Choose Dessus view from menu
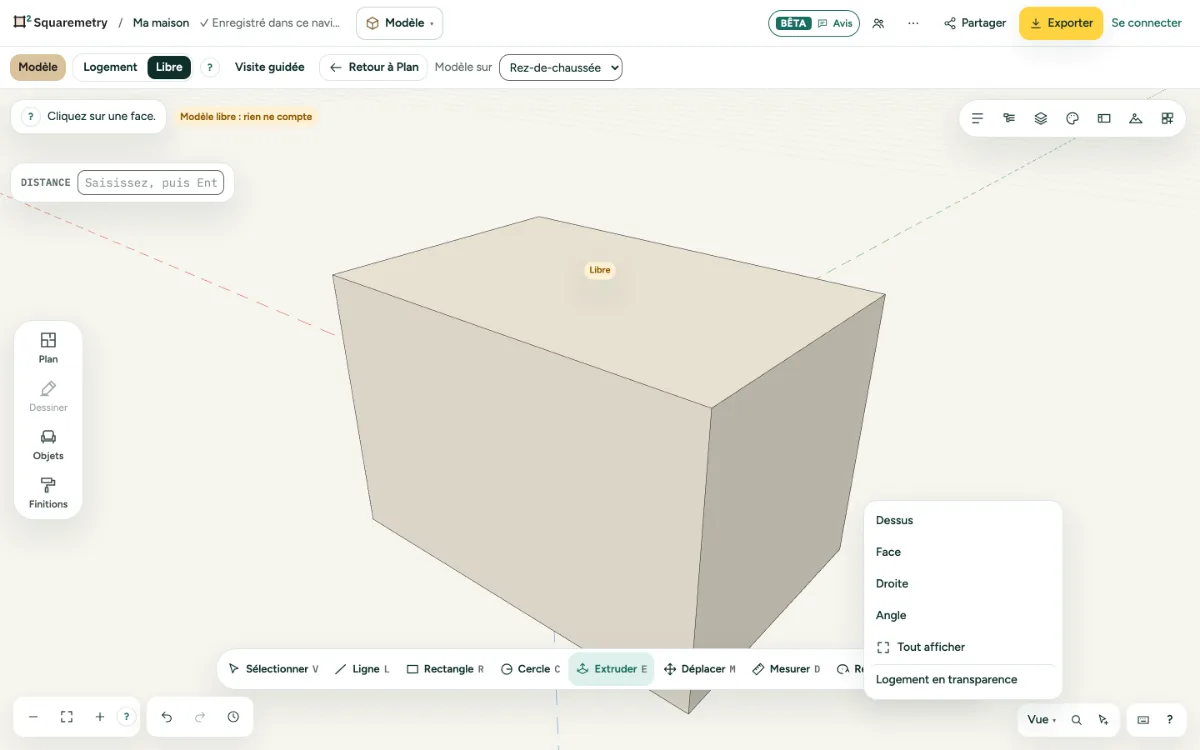Screen dimensions: 1200x750 pyautogui.click(x=963, y=520)
